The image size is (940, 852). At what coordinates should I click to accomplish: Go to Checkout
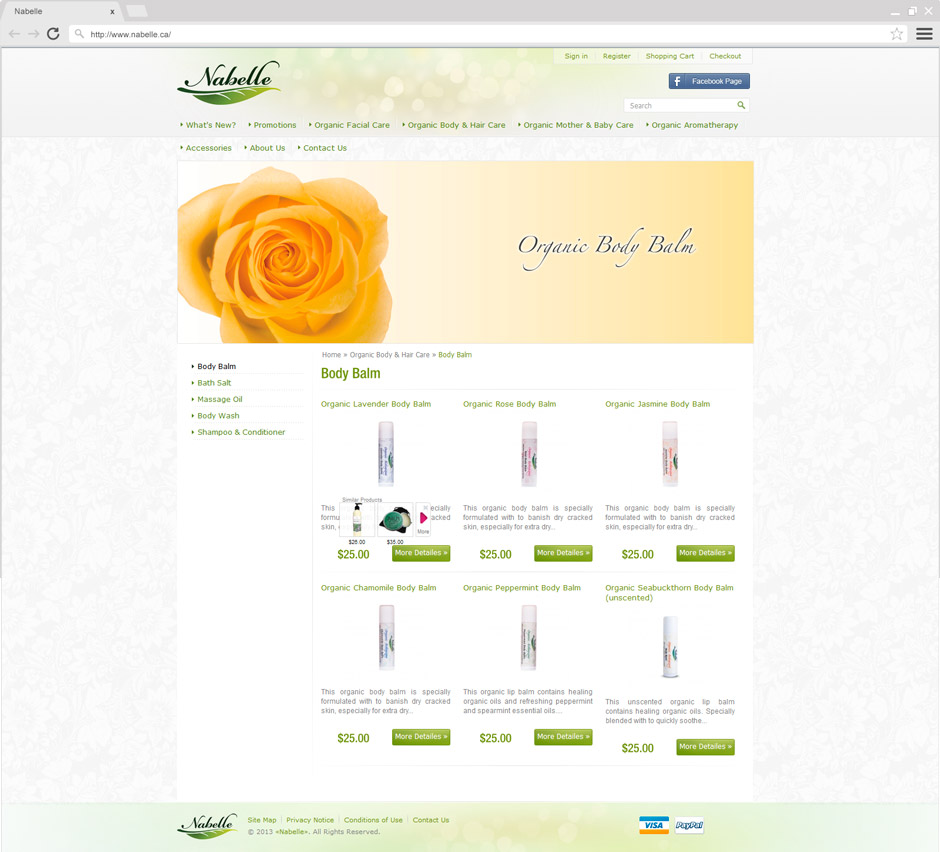click(x=725, y=56)
